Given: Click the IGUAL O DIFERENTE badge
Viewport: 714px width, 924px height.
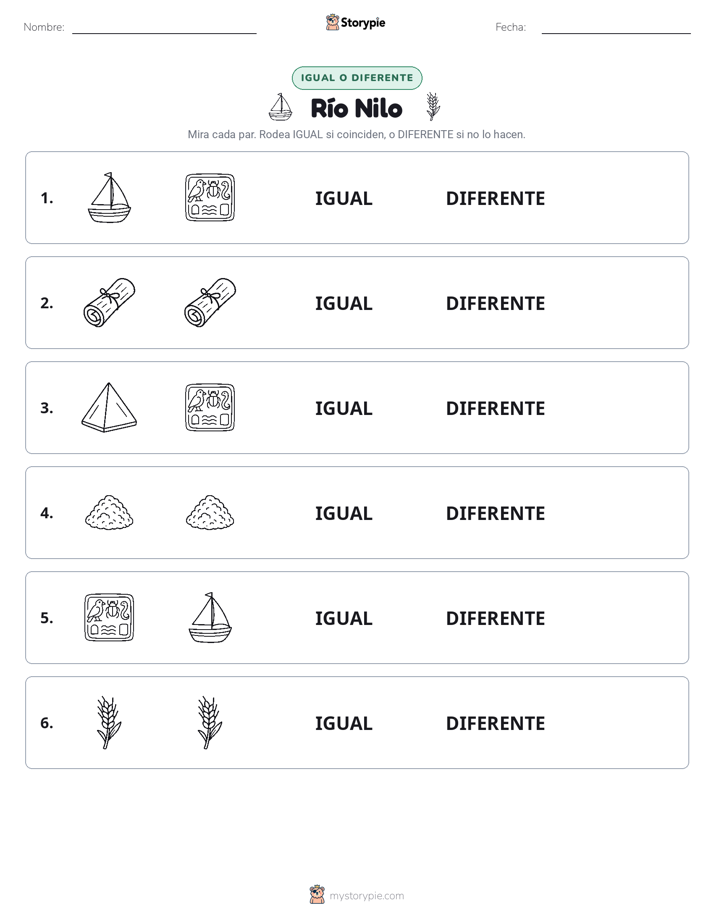Looking at the screenshot, I should coord(357,78).
